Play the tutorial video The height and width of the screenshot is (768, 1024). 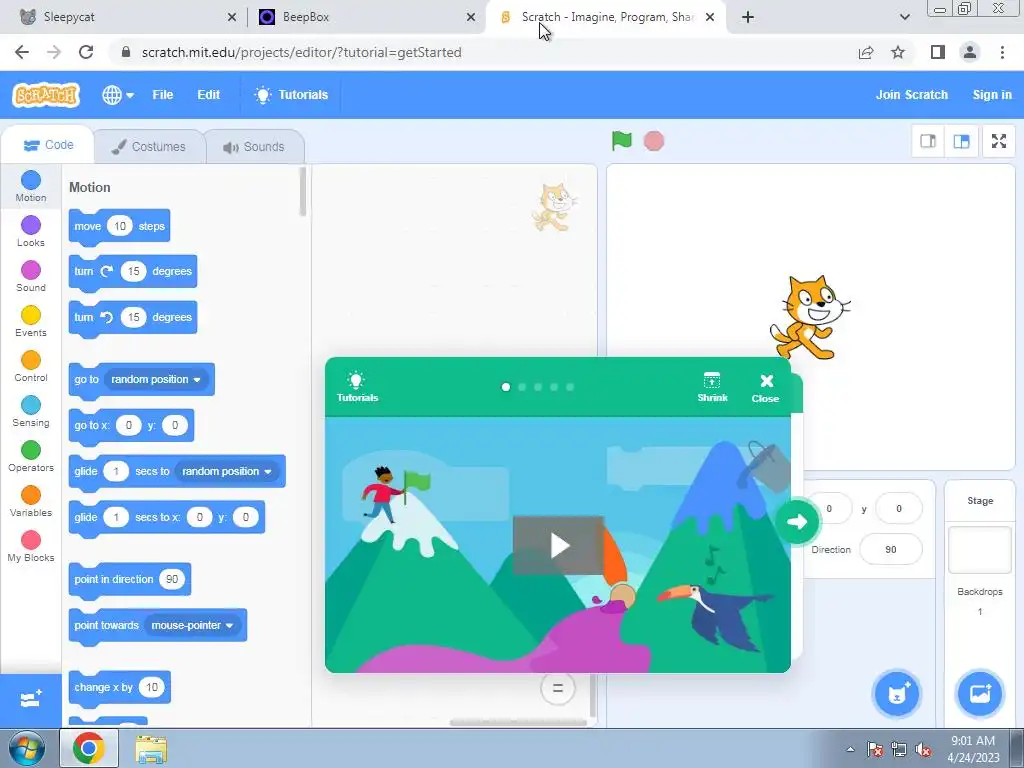[x=558, y=545]
